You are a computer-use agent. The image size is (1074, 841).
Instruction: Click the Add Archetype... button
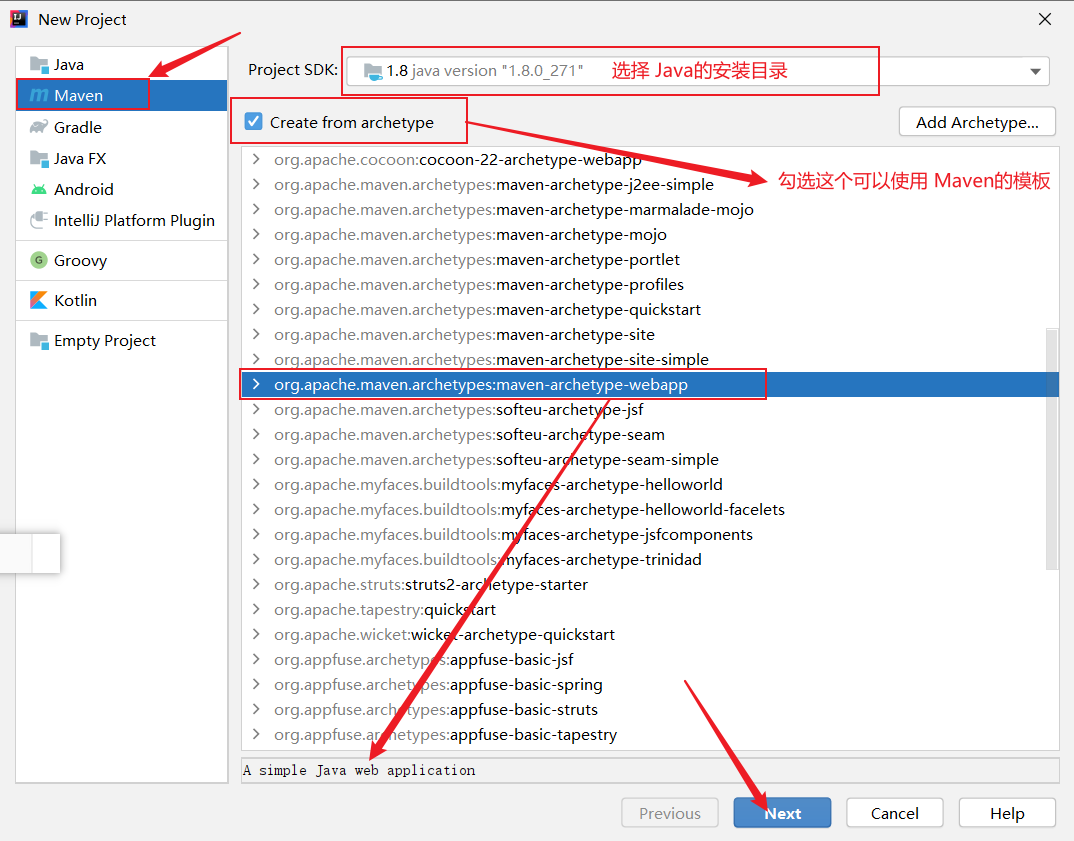pos(977,122)
